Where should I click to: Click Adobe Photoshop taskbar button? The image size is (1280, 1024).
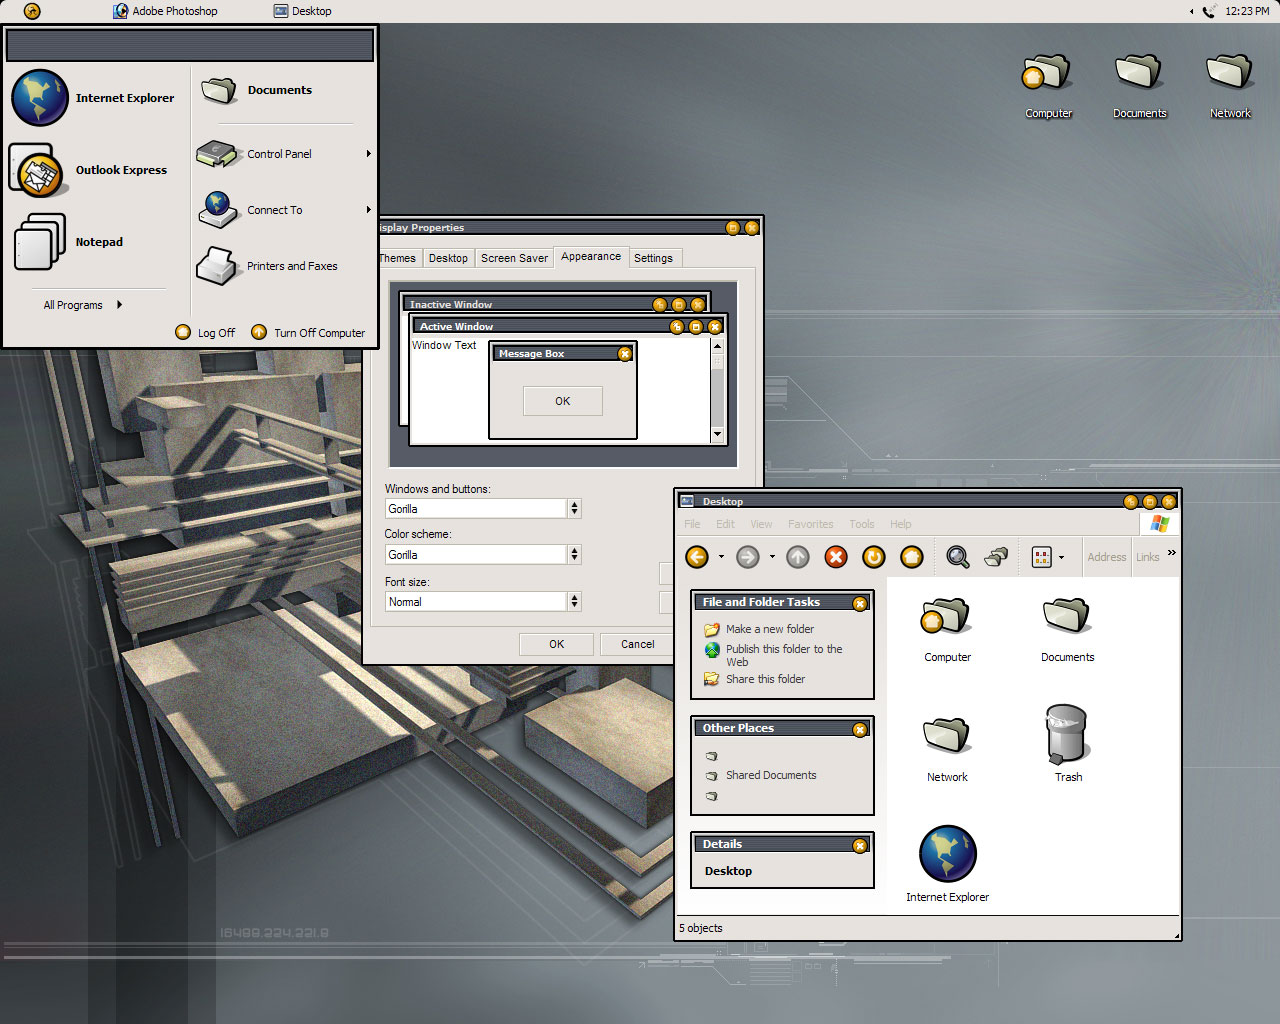[165, 11]
